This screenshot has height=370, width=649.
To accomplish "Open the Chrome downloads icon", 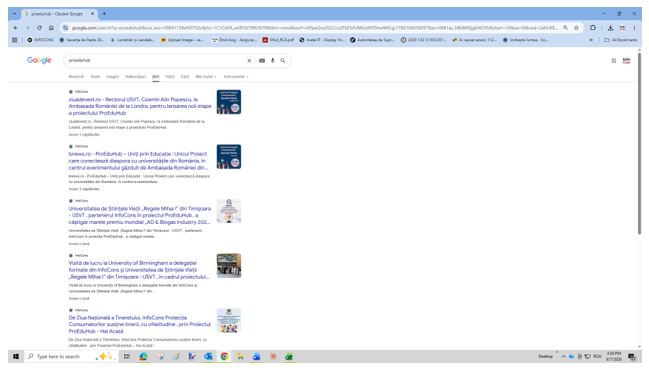I will click(610, 28).
